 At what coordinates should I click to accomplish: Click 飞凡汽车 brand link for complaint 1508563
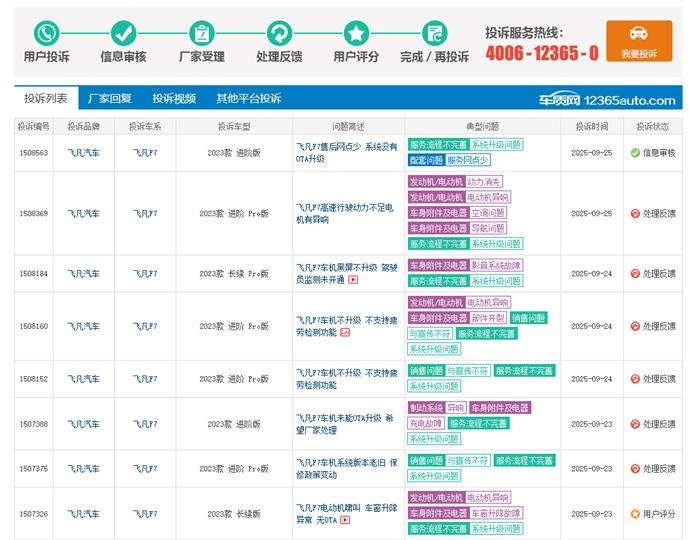[83, 153]
